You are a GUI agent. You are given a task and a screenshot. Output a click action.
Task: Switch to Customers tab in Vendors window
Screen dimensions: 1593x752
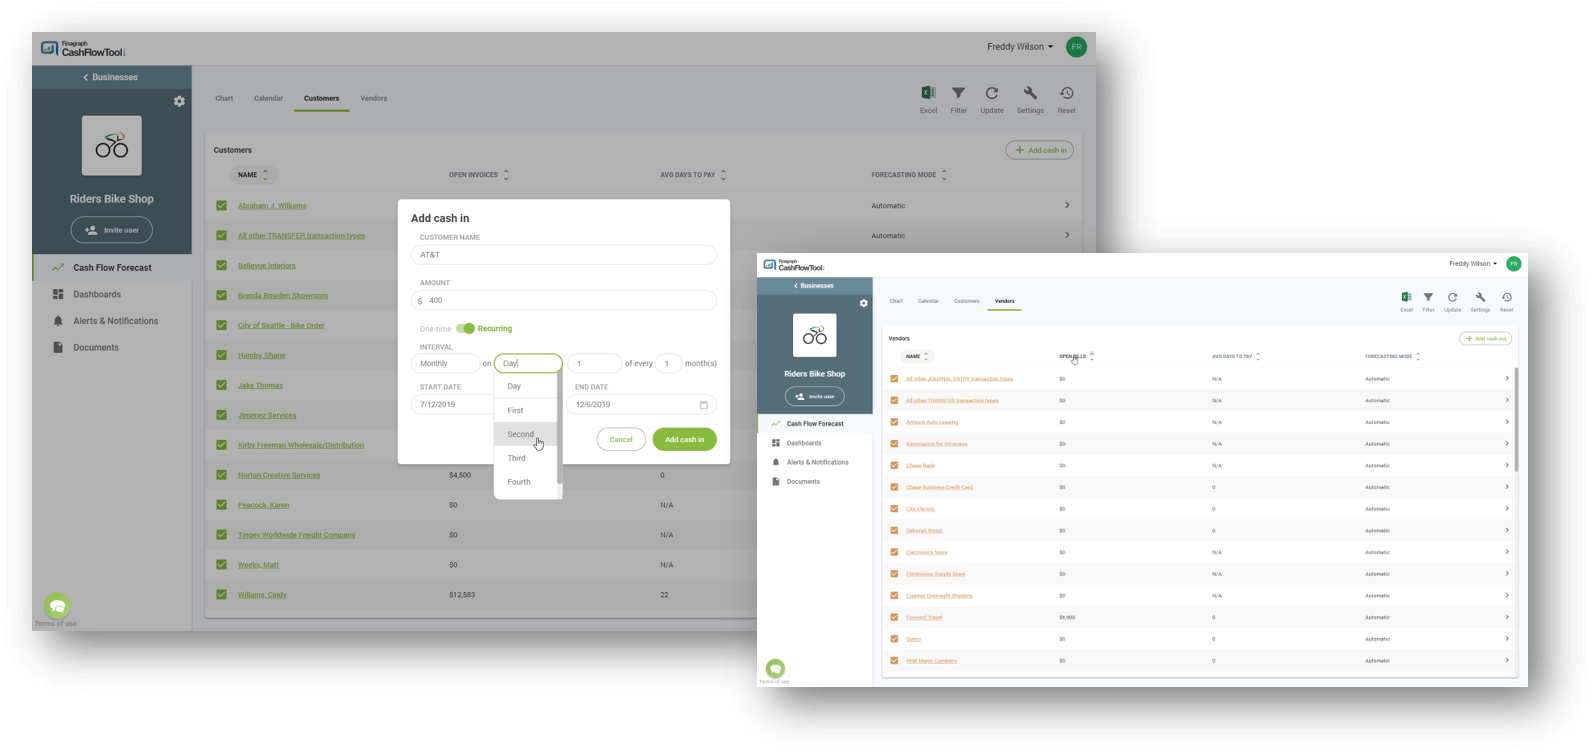coord(966,301)
